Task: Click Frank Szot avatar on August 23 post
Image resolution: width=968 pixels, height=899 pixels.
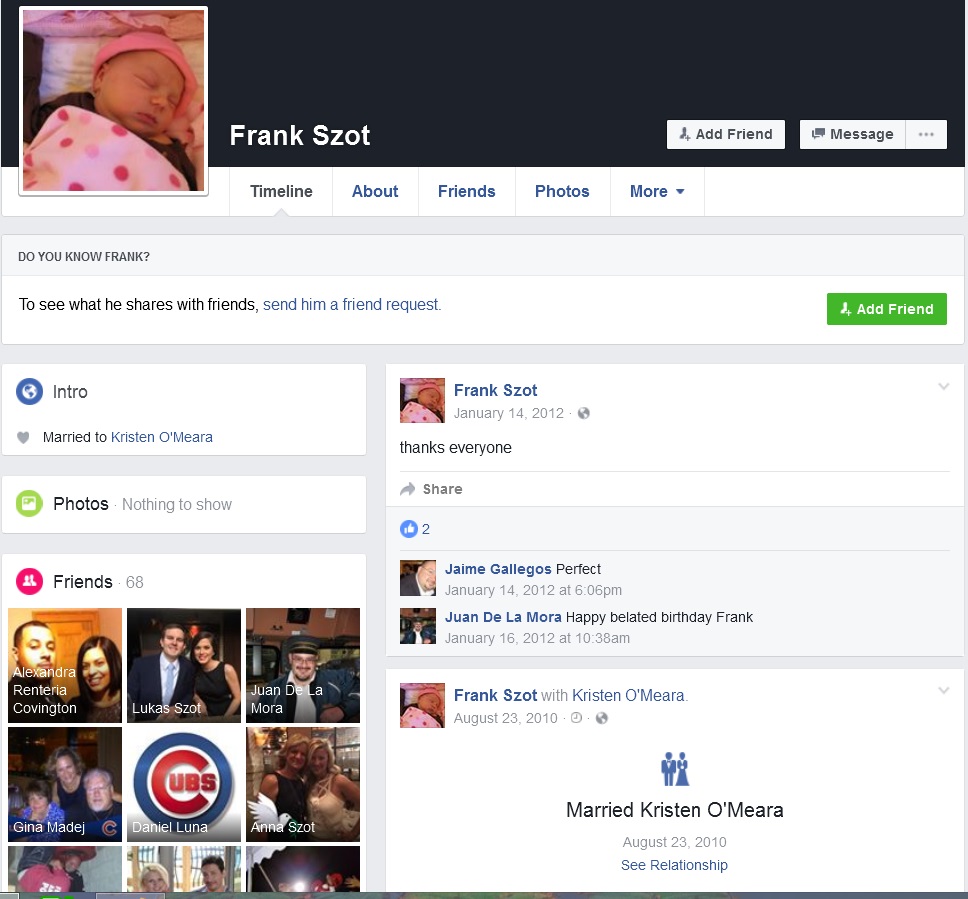Action: [x=422, y=705]
